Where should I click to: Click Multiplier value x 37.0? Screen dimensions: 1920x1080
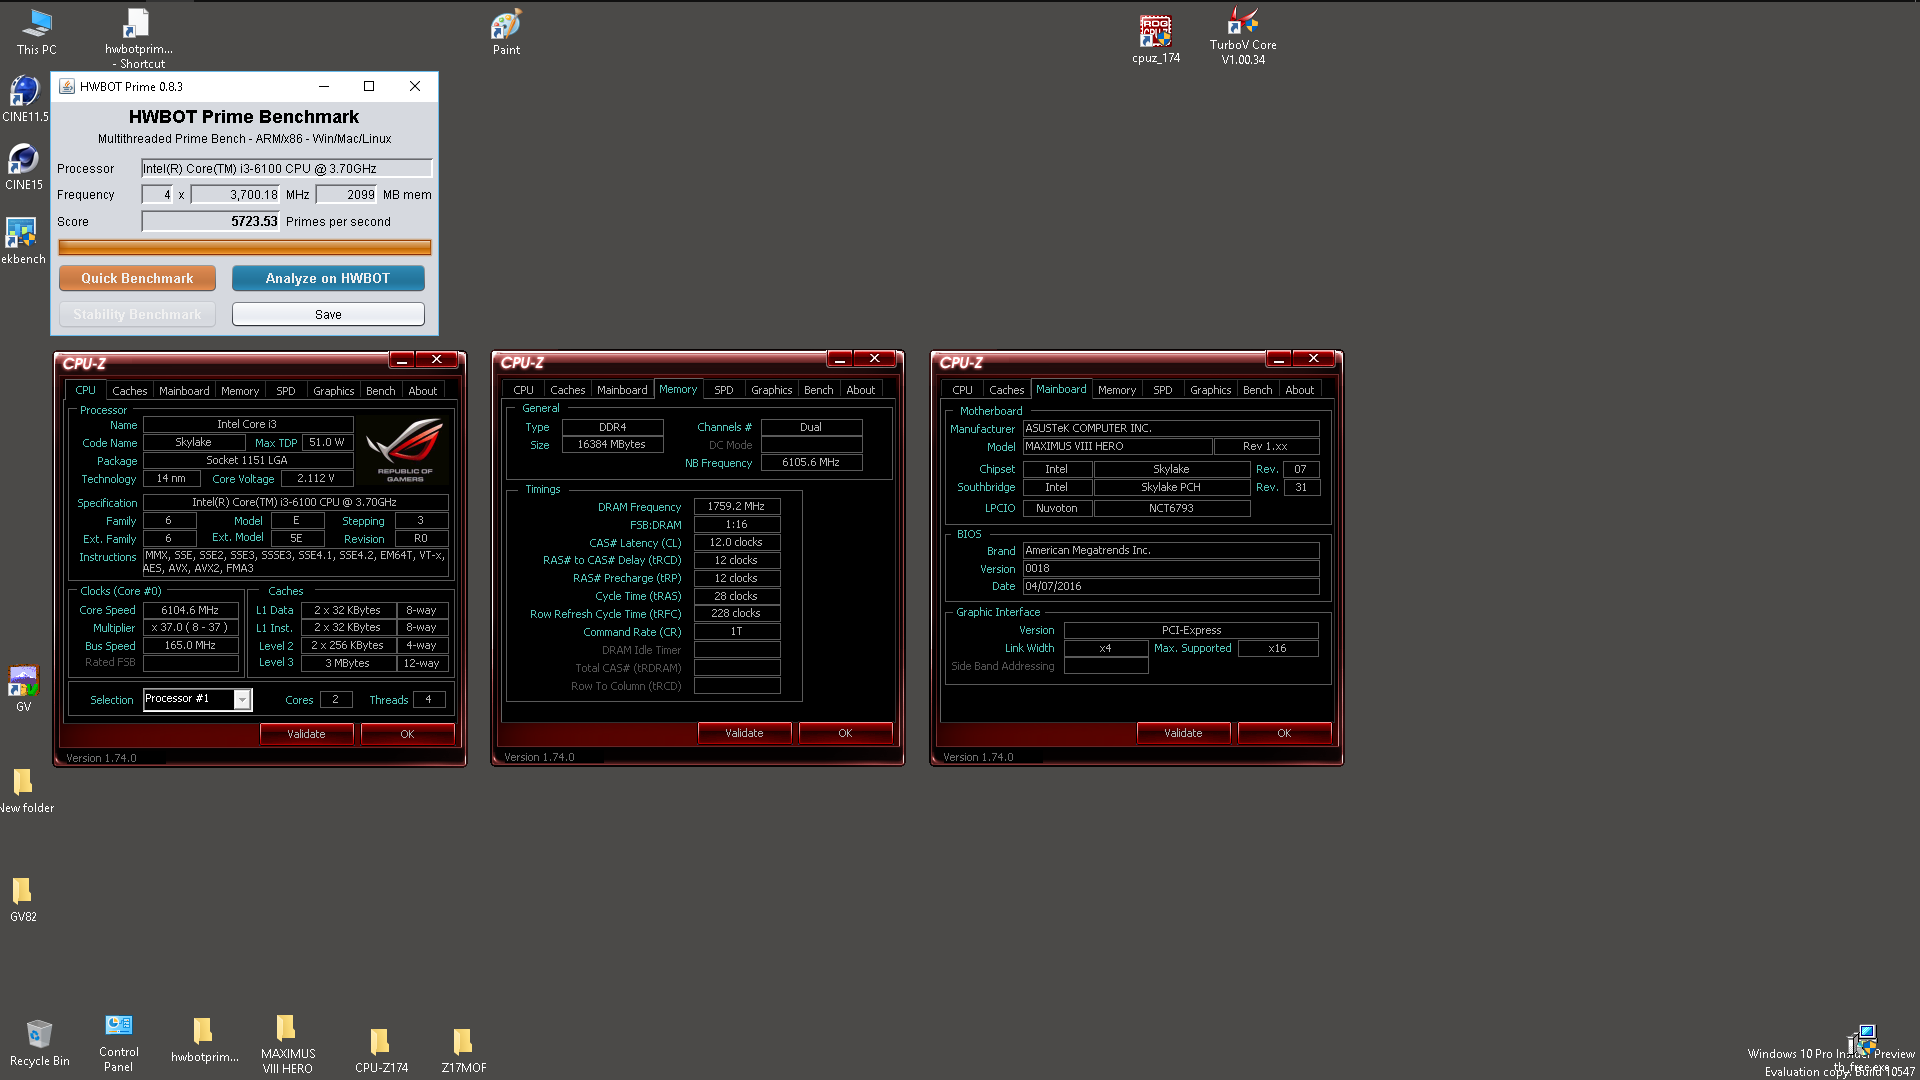click(190, 628)
